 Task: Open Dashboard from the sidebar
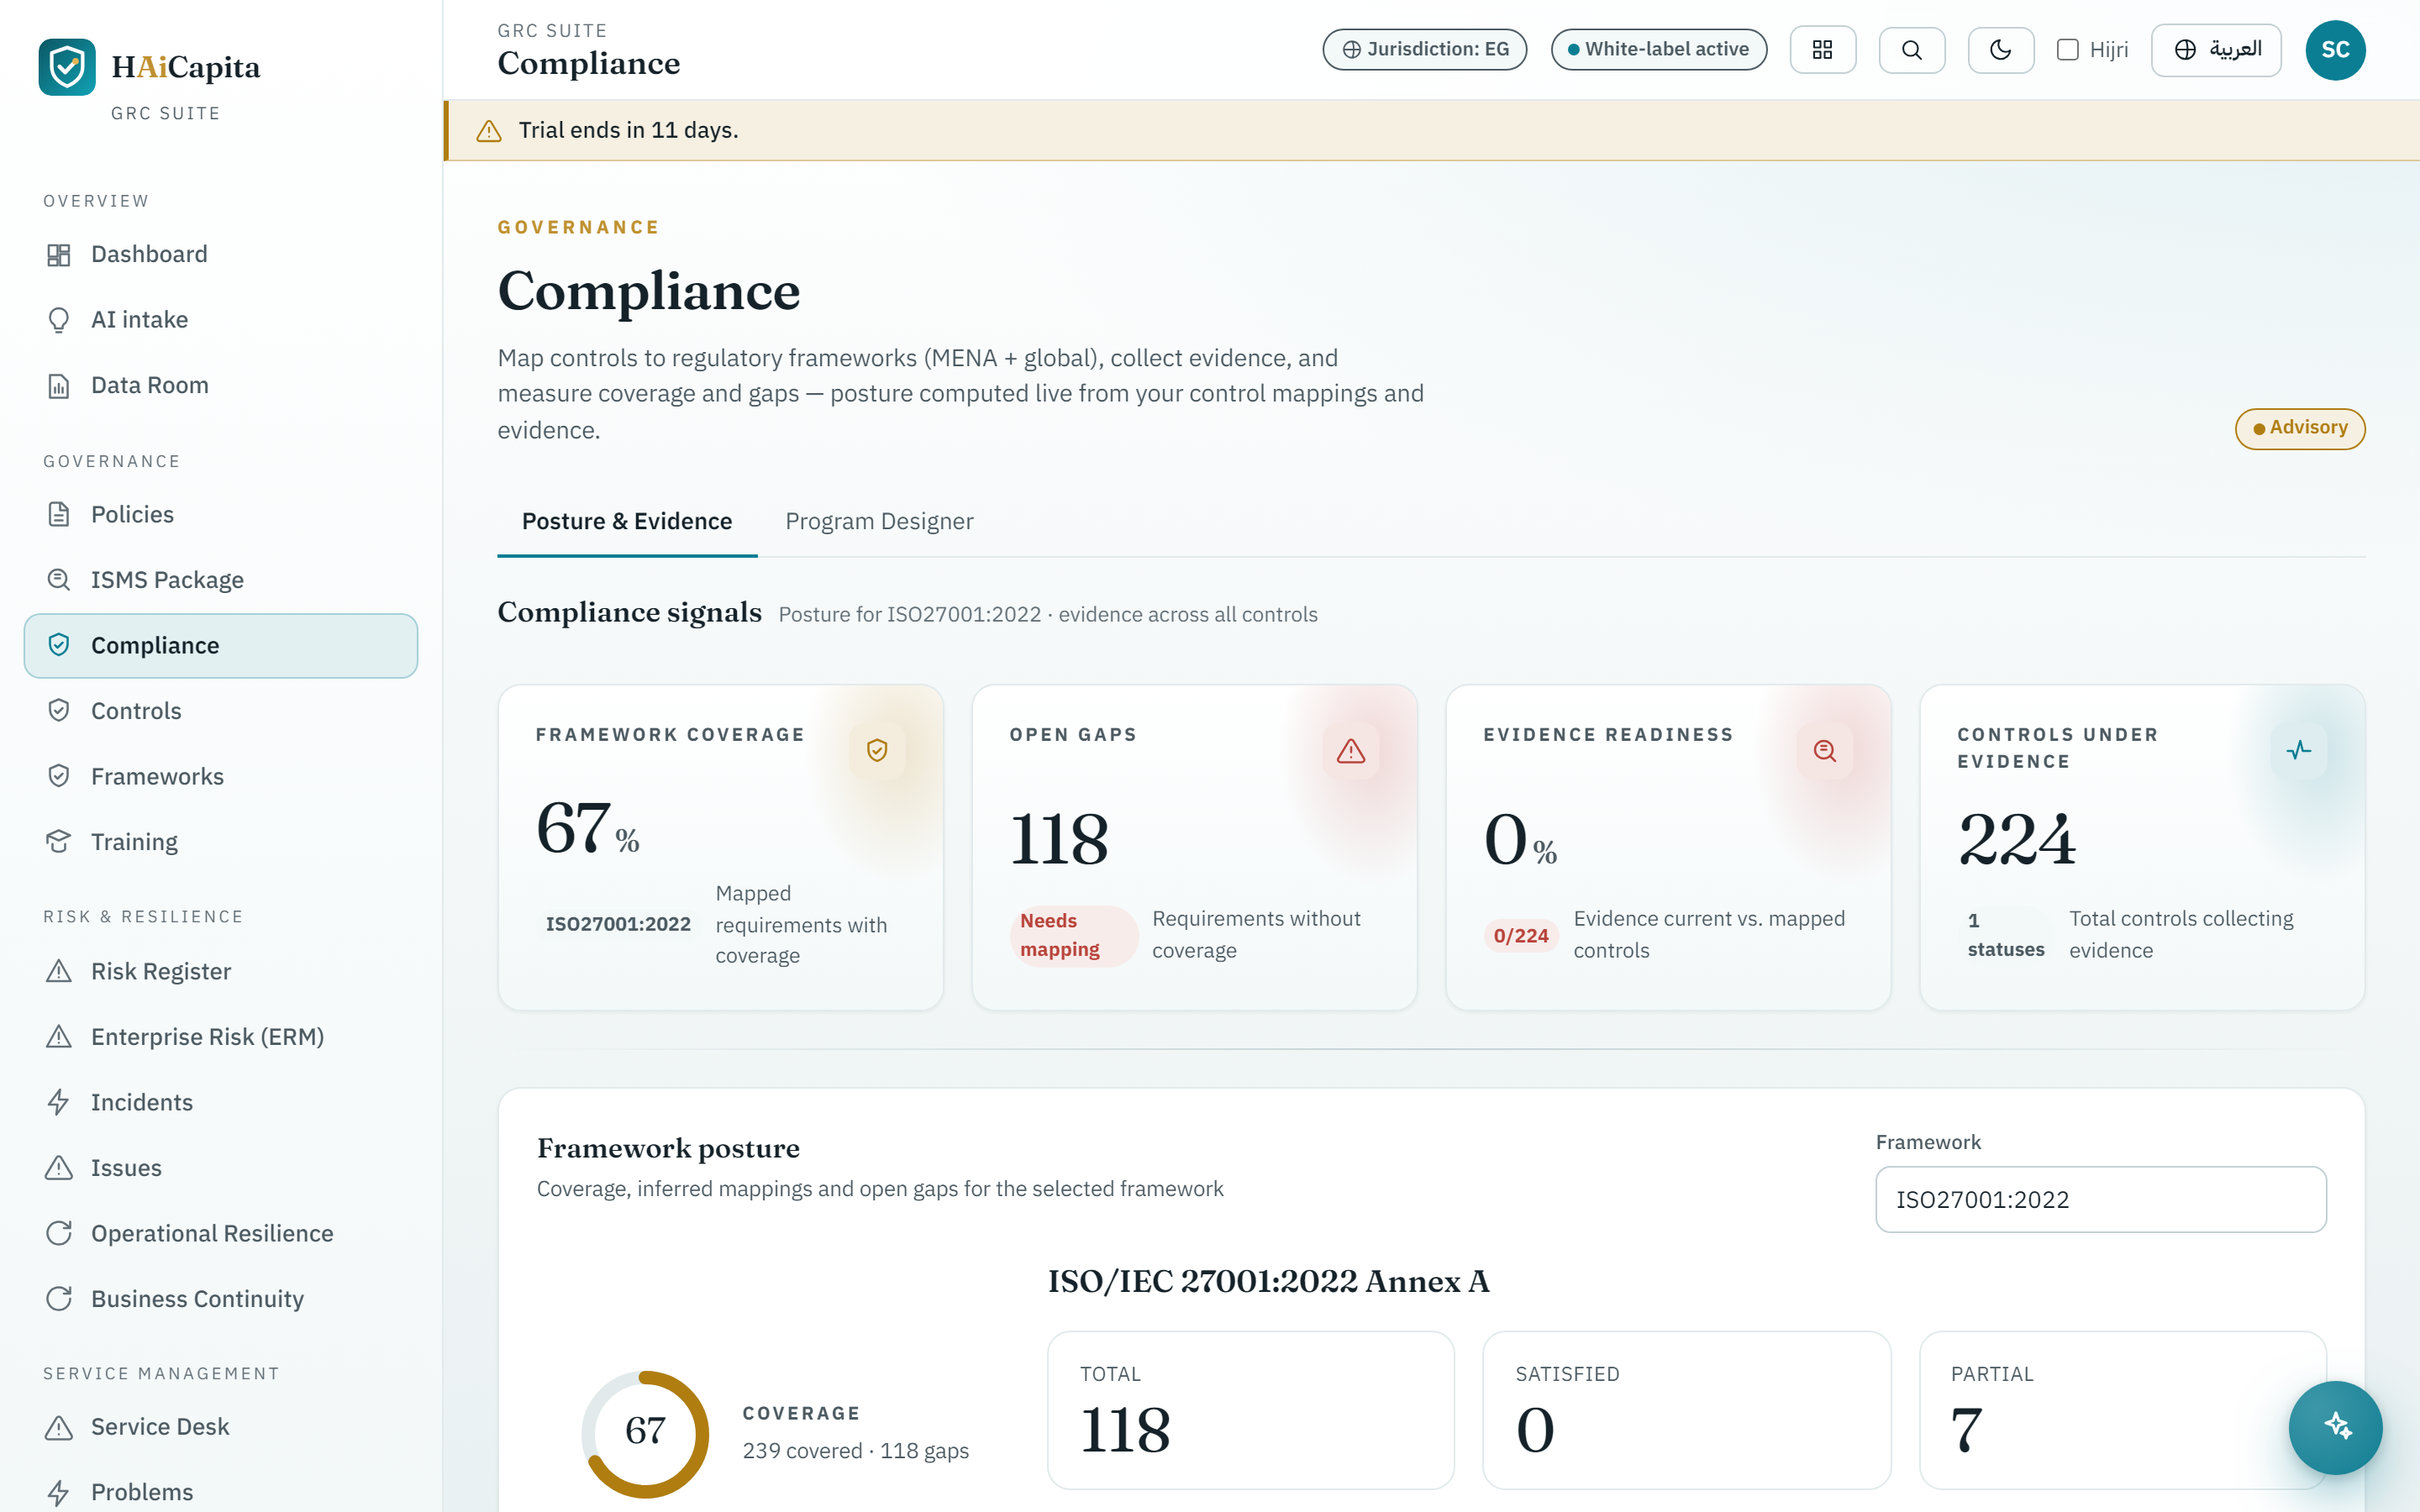pos(220,254)
